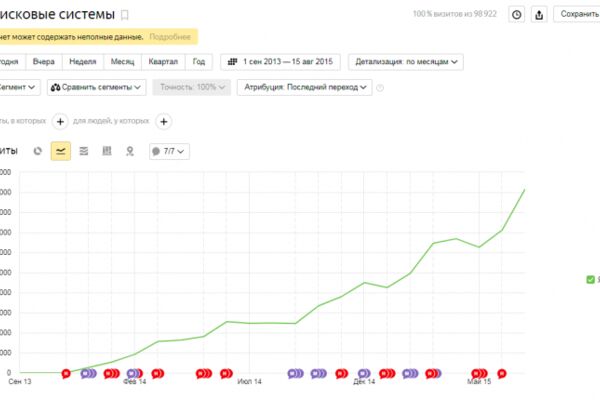Add a people condition with the plus after для людей
600x400 pixels.
[164, 122]
